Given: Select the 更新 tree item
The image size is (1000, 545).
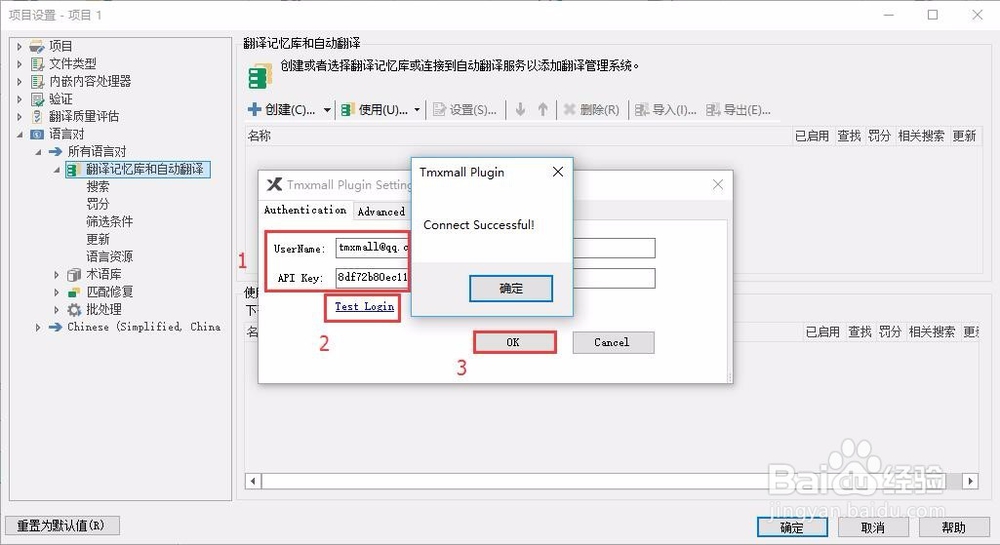Looking at the screenshot, I should (98, 239).
